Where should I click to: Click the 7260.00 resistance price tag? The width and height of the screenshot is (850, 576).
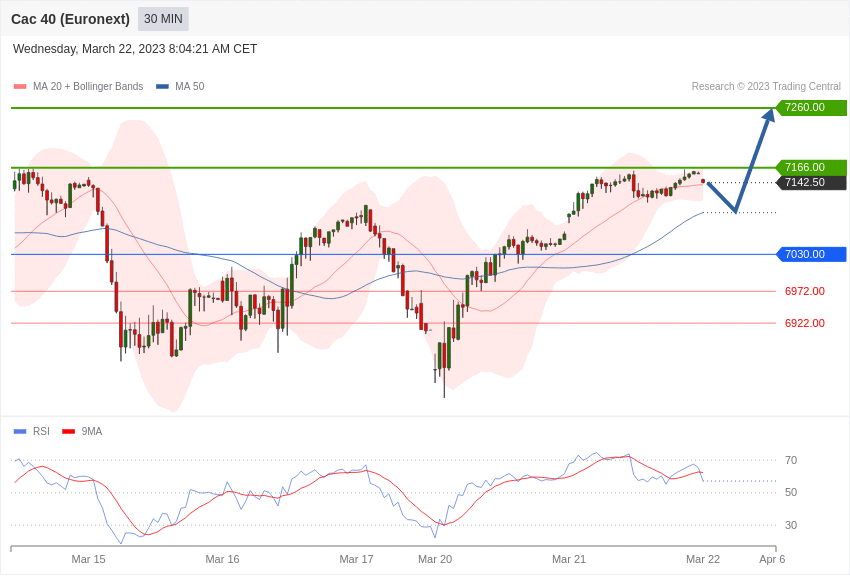[x=812, y=107]
